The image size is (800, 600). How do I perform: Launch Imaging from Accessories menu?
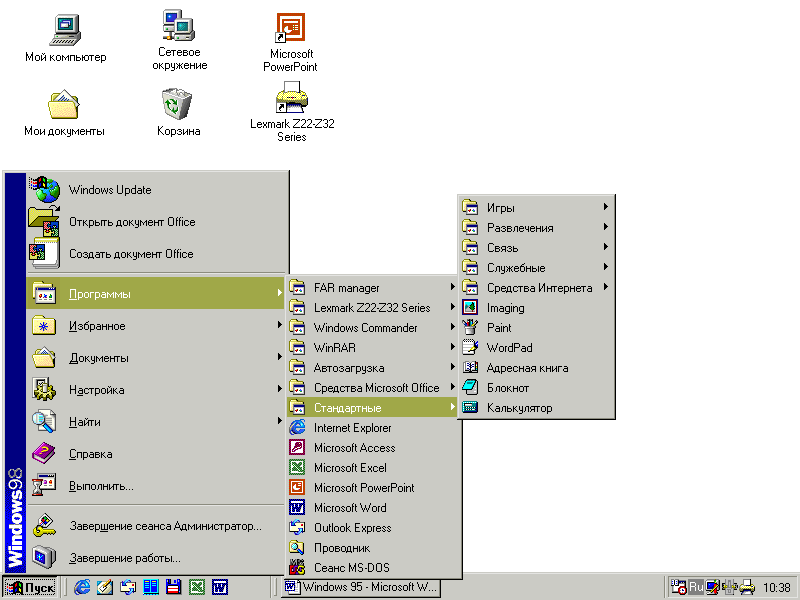536,308
